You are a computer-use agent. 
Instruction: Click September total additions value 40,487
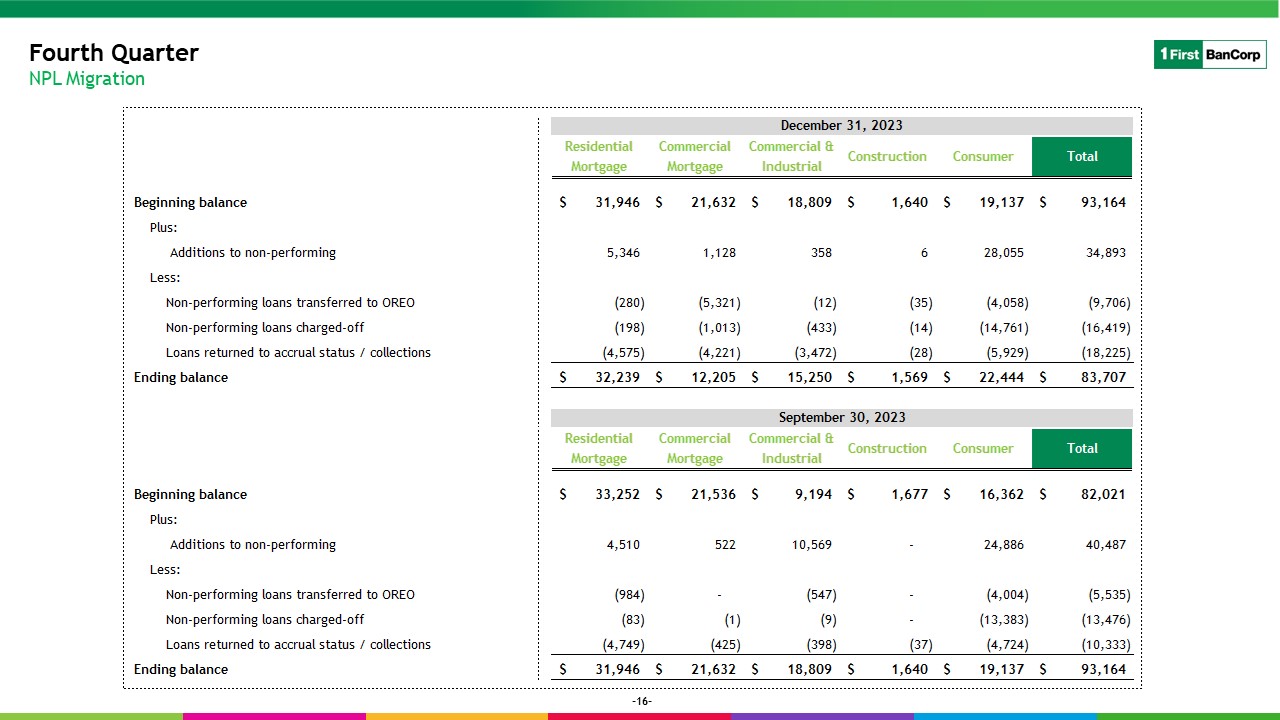pyautogui.click(x=1105, y=545)
